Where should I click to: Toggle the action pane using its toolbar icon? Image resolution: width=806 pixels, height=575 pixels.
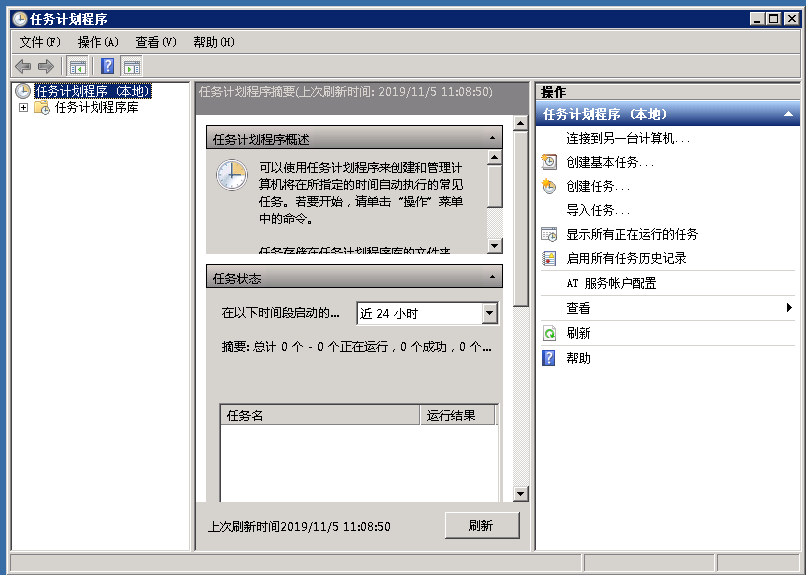[x=132, y=66]
